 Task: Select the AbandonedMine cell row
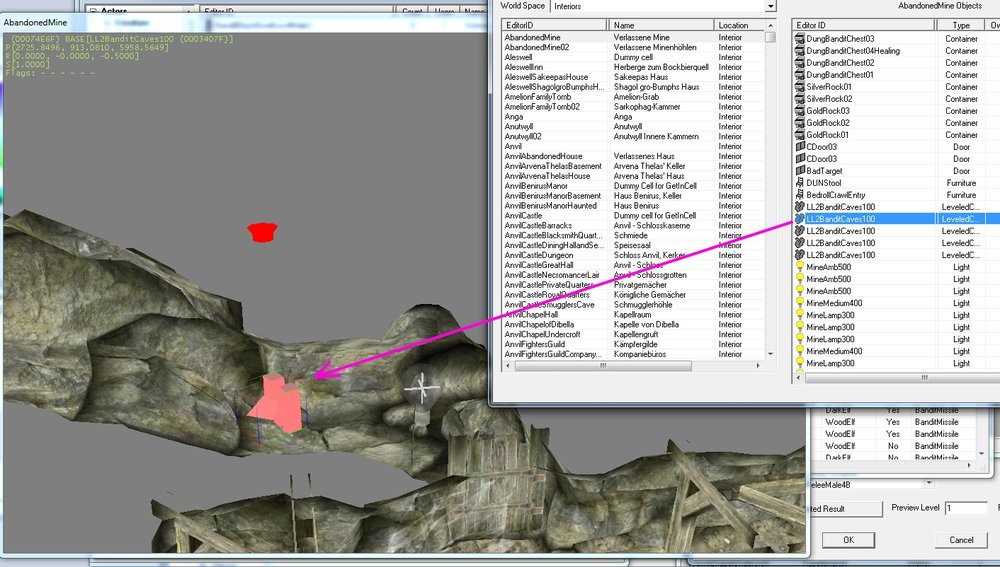[x=633, y=38]
